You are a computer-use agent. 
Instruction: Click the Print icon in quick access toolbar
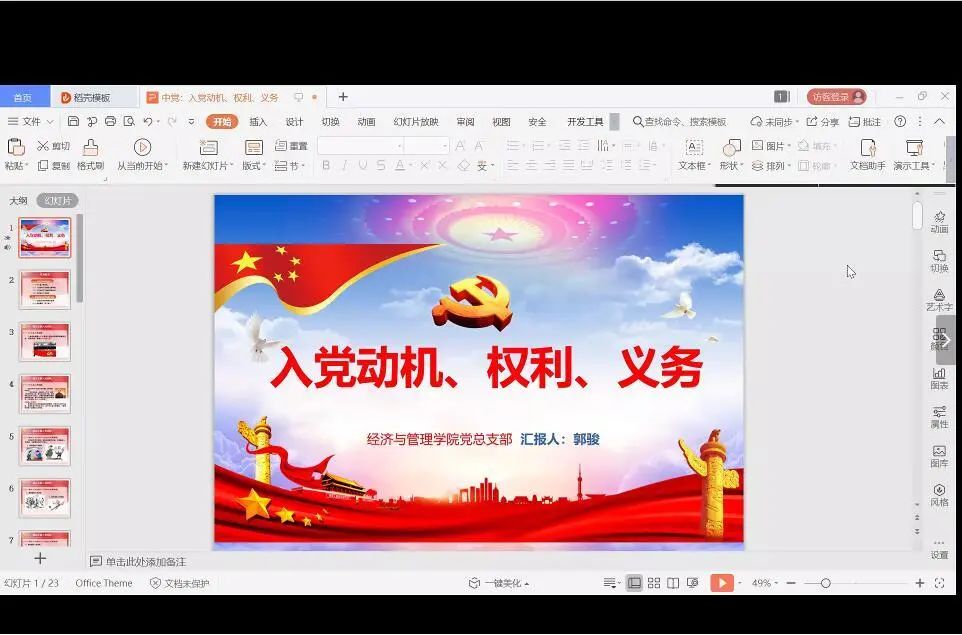(110, 122)
